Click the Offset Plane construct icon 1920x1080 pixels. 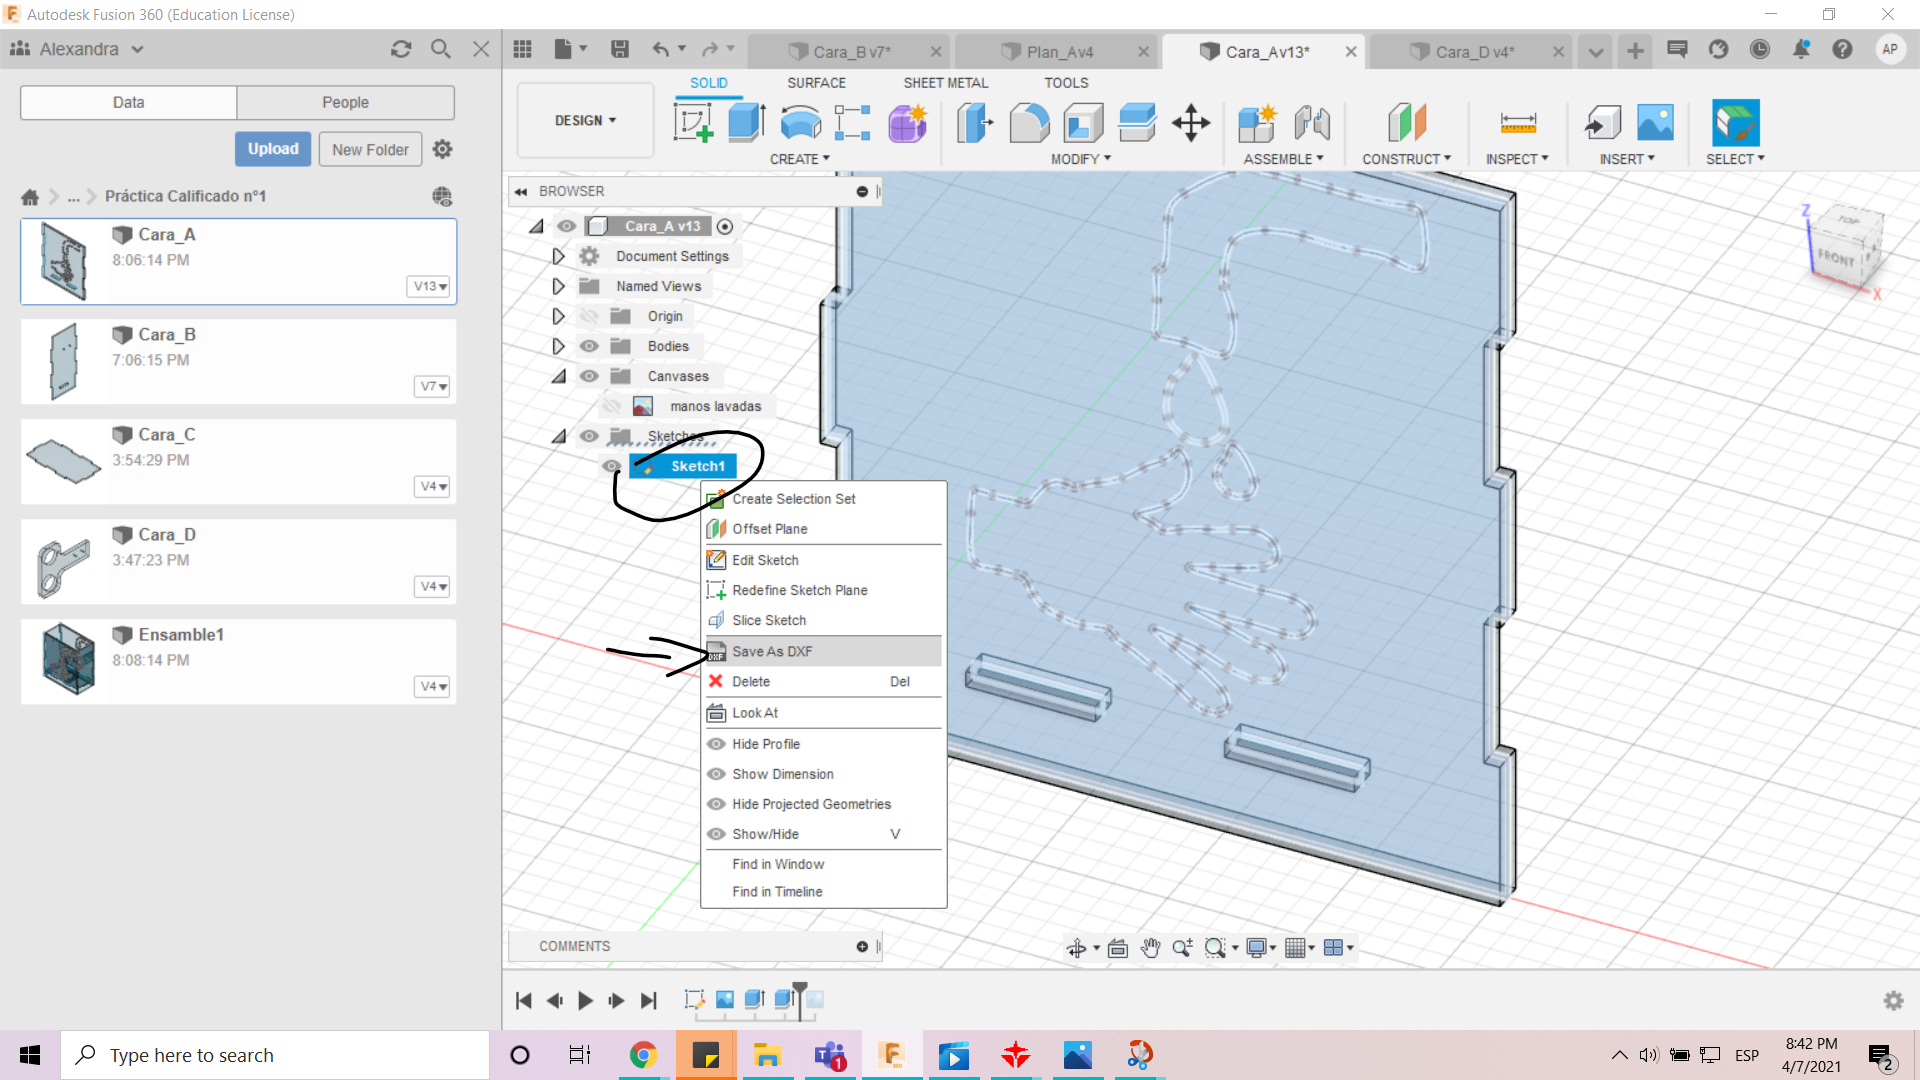point(1406,123)
